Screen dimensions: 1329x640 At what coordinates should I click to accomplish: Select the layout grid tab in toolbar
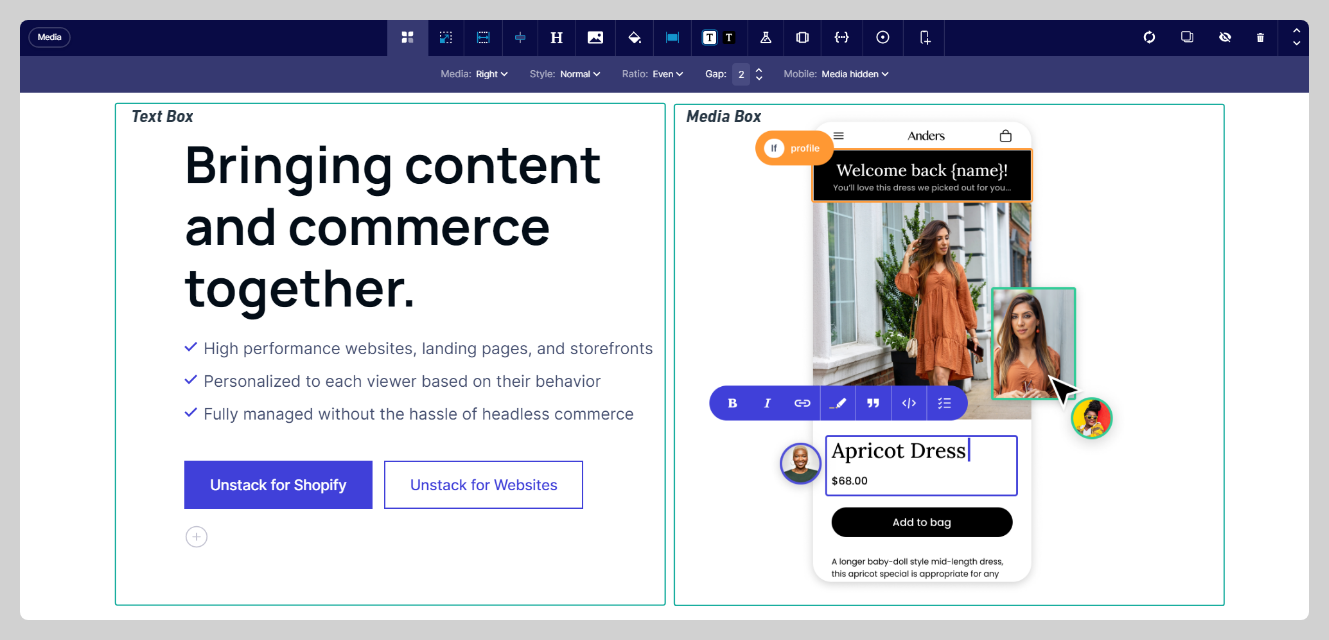(x=408, y=38)
